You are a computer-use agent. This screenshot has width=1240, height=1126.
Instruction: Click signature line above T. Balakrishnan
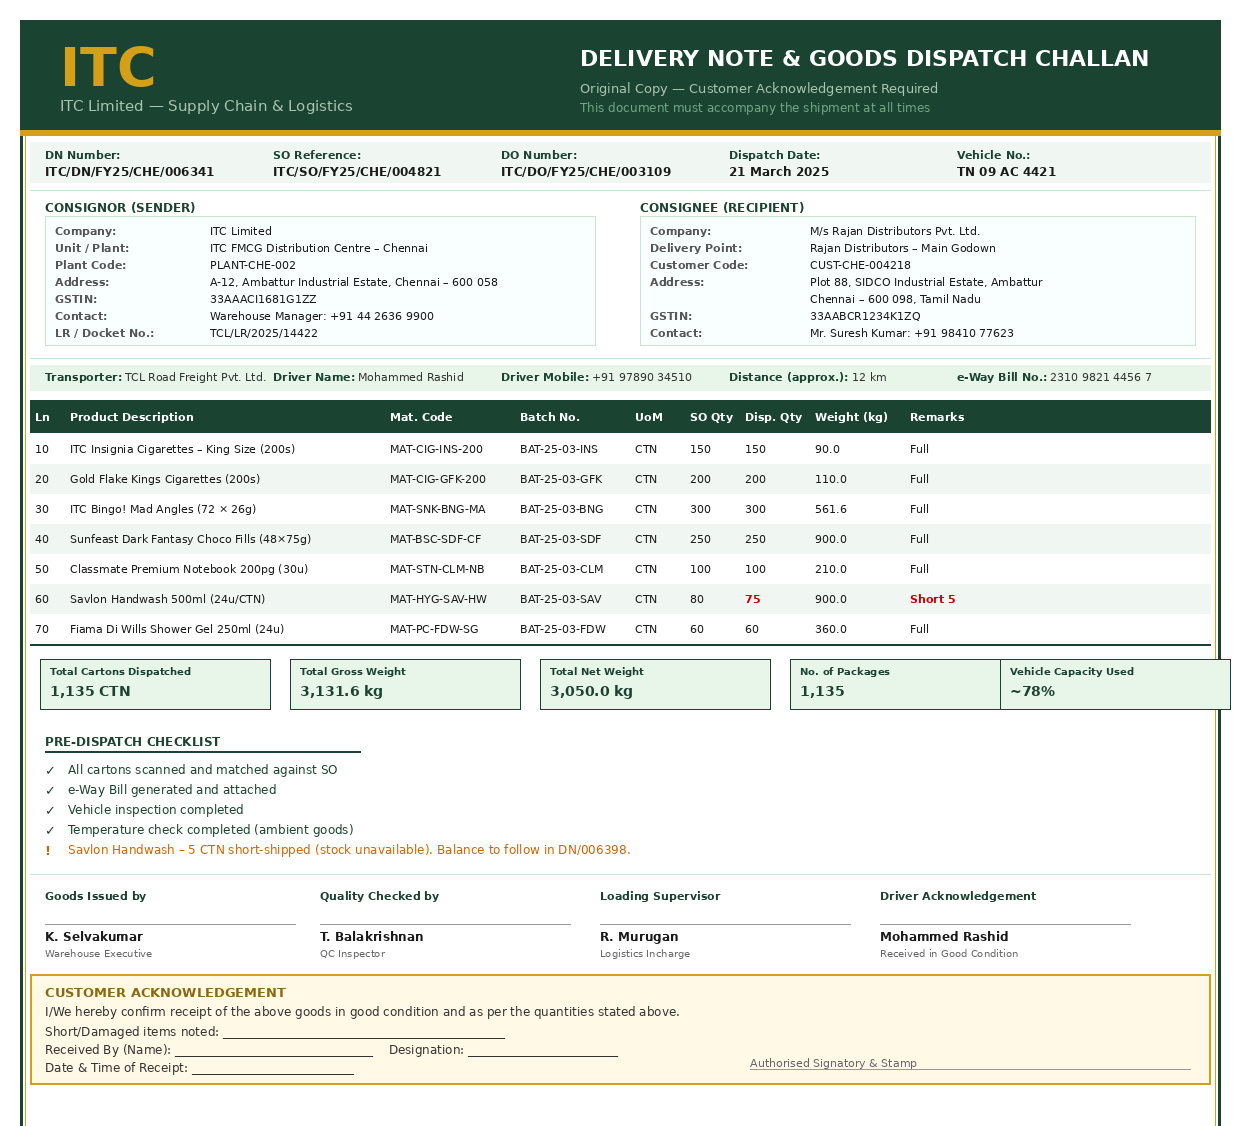coord(445,924)
